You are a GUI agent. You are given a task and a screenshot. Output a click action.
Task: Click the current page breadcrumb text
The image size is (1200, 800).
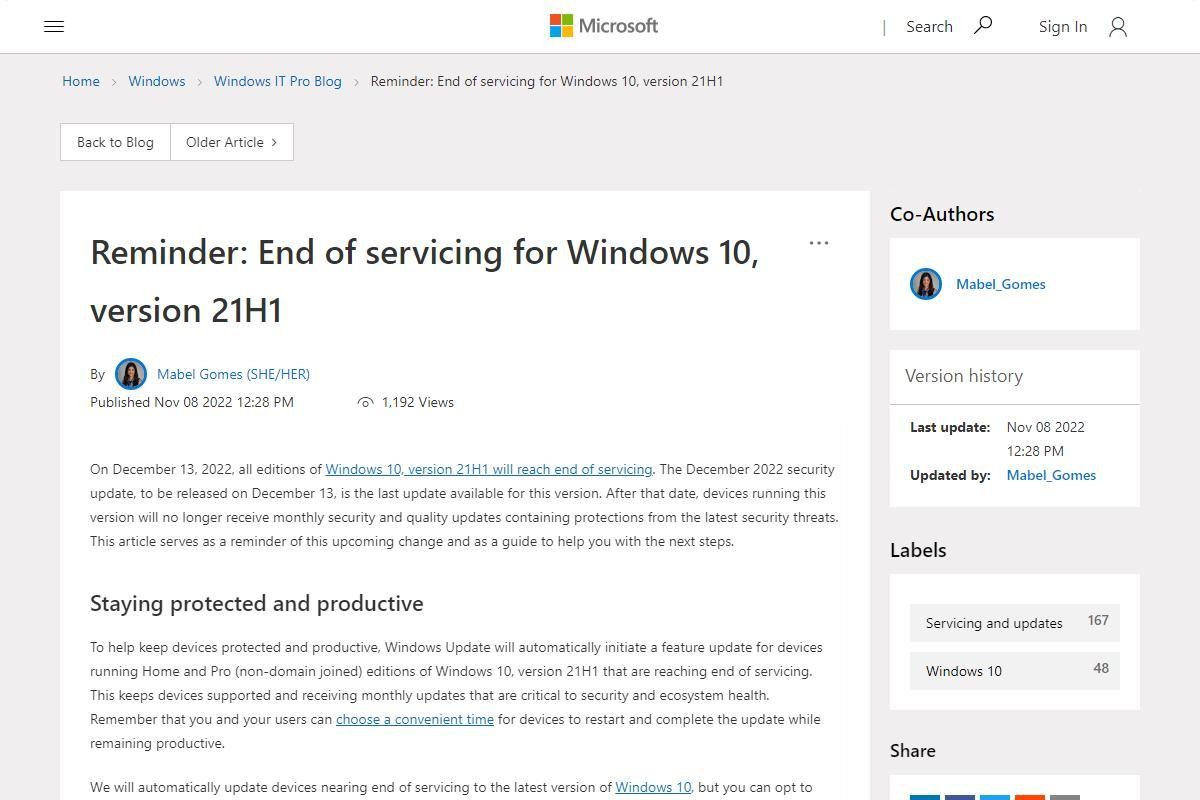[547, 81]
